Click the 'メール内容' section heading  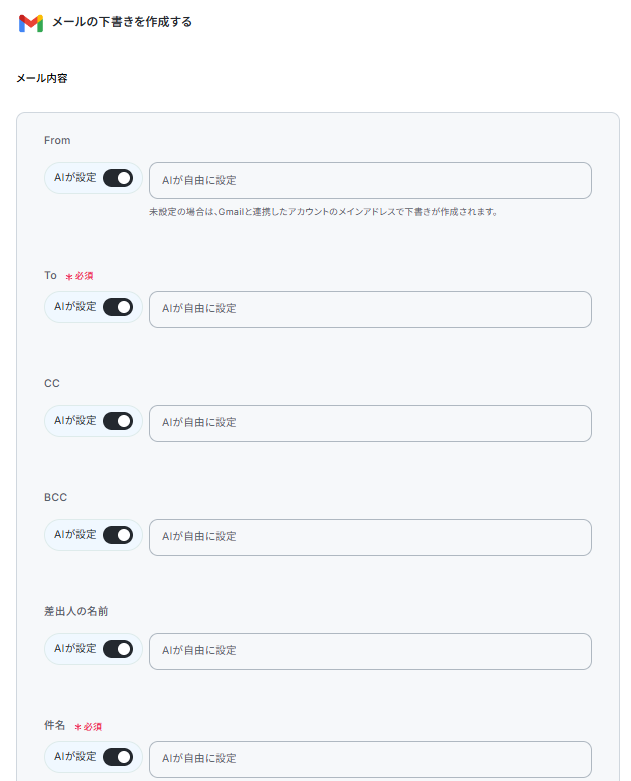point(42,78)
